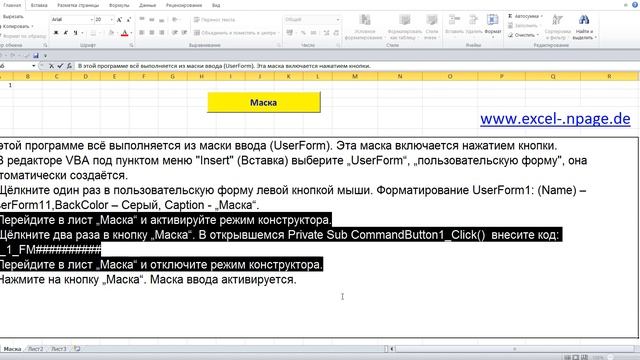Align text to top of cell

click(x=142, y=20)
